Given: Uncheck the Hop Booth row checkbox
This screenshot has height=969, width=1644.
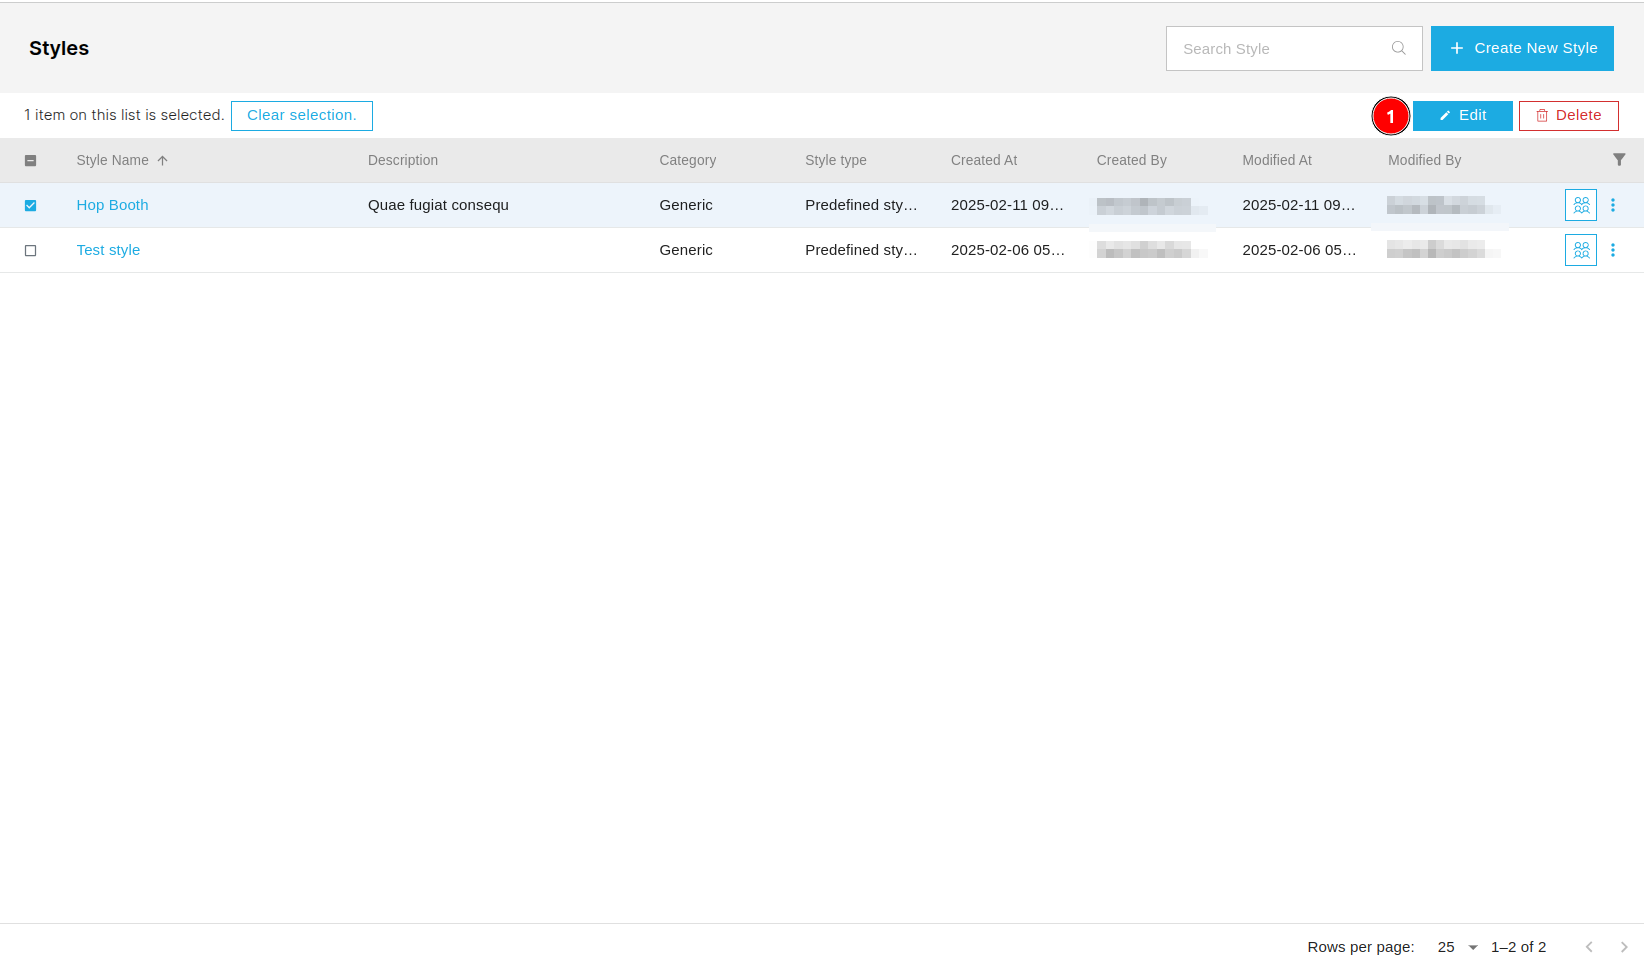Looking at the screenshot, I should pyautogui.click(x=31, y=205).
